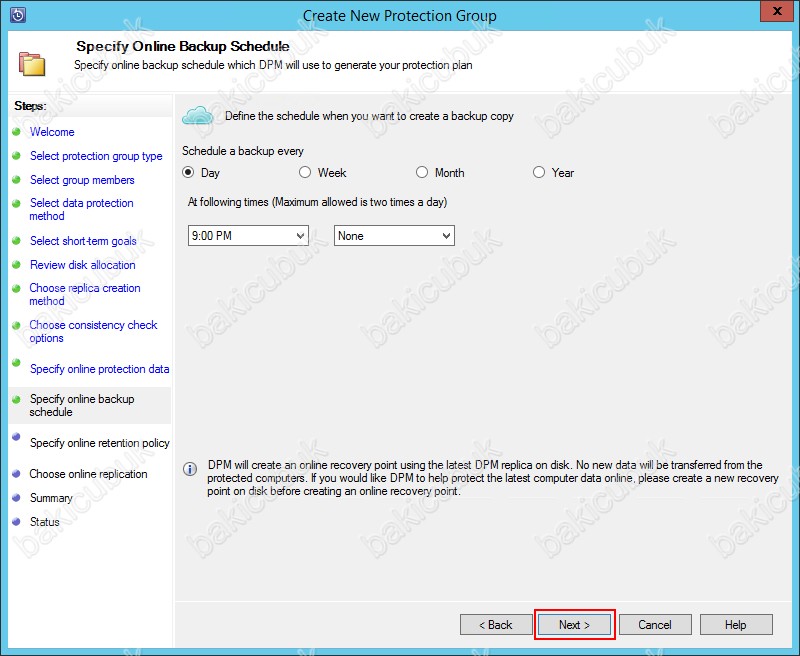
Task: Open Select data protection method step
Action: (81, 209)
